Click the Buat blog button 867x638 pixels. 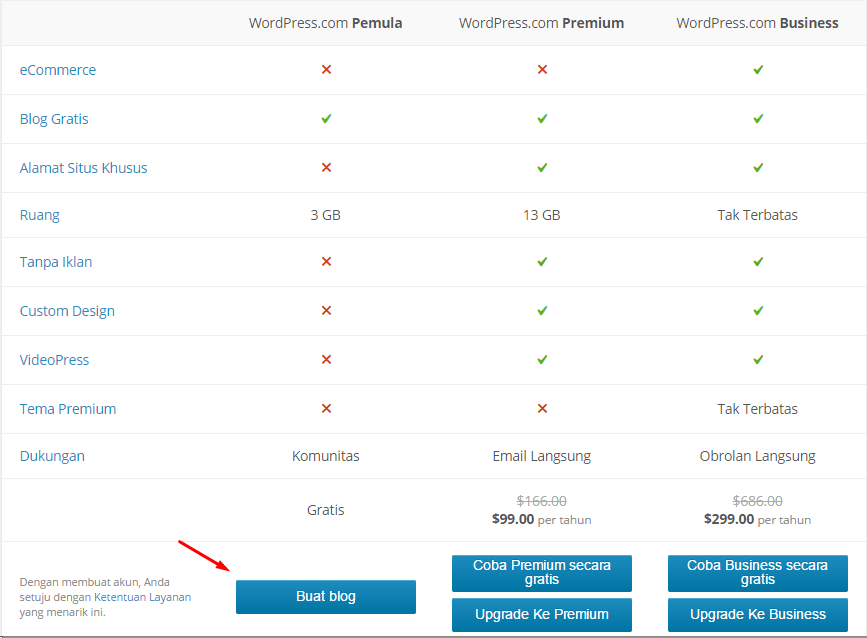point(326,597)
